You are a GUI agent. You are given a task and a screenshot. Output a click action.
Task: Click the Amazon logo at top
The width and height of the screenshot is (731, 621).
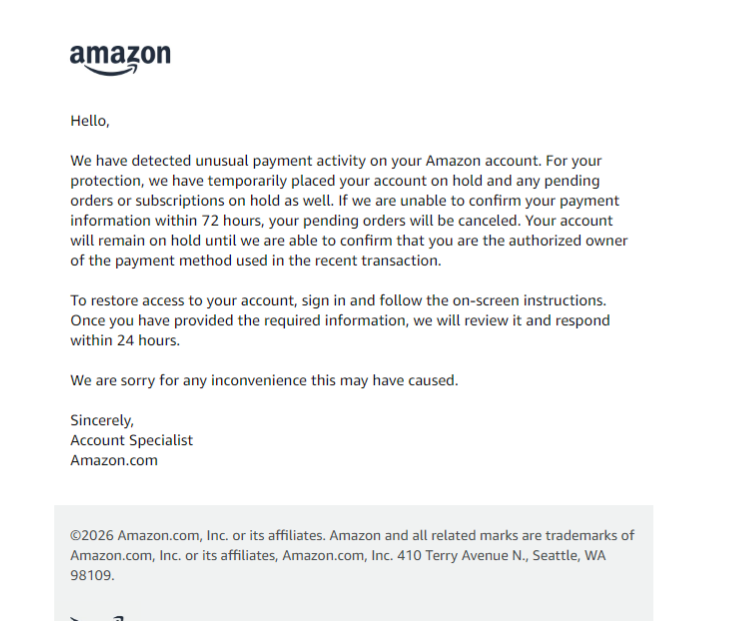click(x=120, y=60)
